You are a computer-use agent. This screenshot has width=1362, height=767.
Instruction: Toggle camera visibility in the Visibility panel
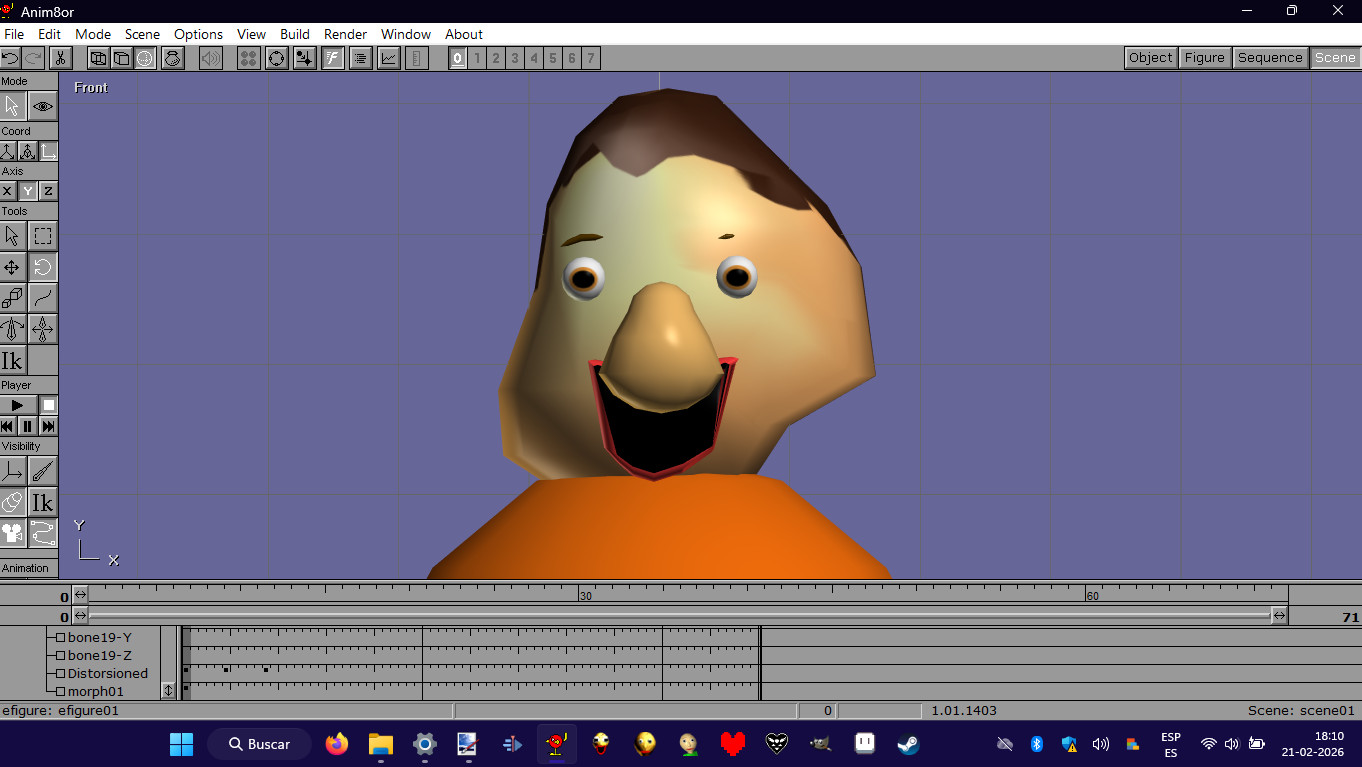click(12, 533)
